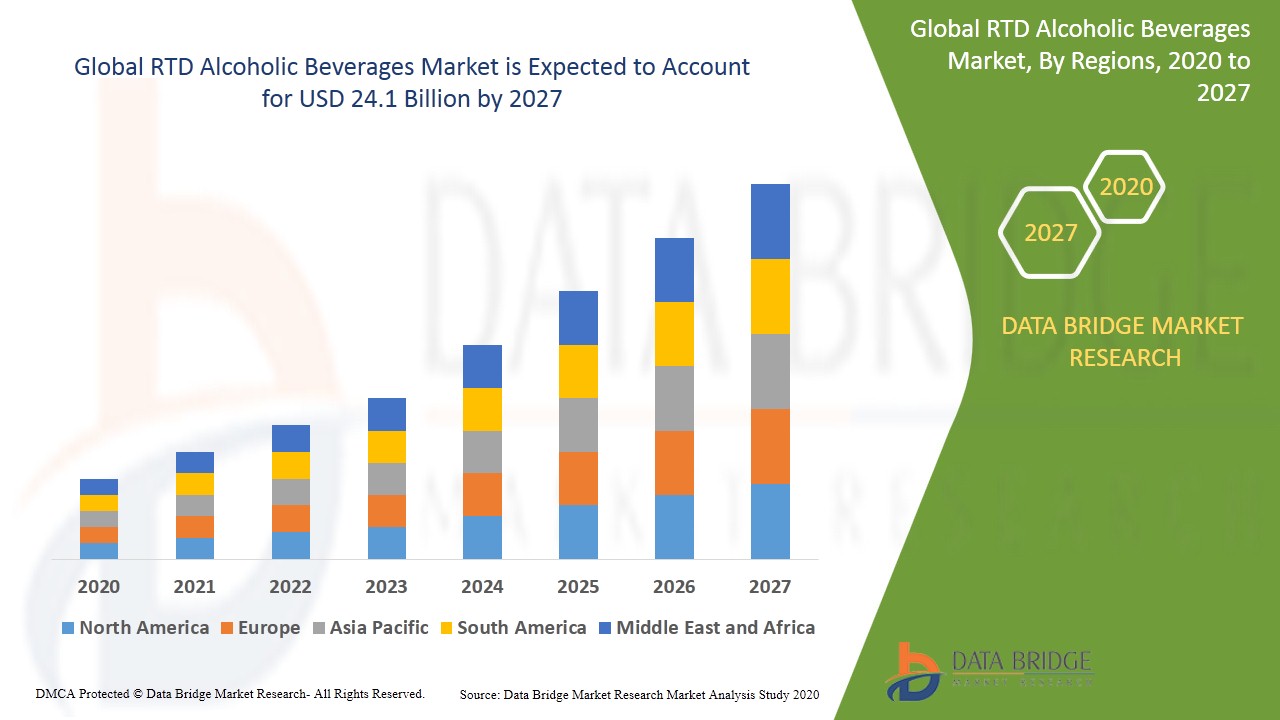This screenshot has width=1280, height=720.
Task: Click the 2027 x-axis year label
Action: [770, 587]
